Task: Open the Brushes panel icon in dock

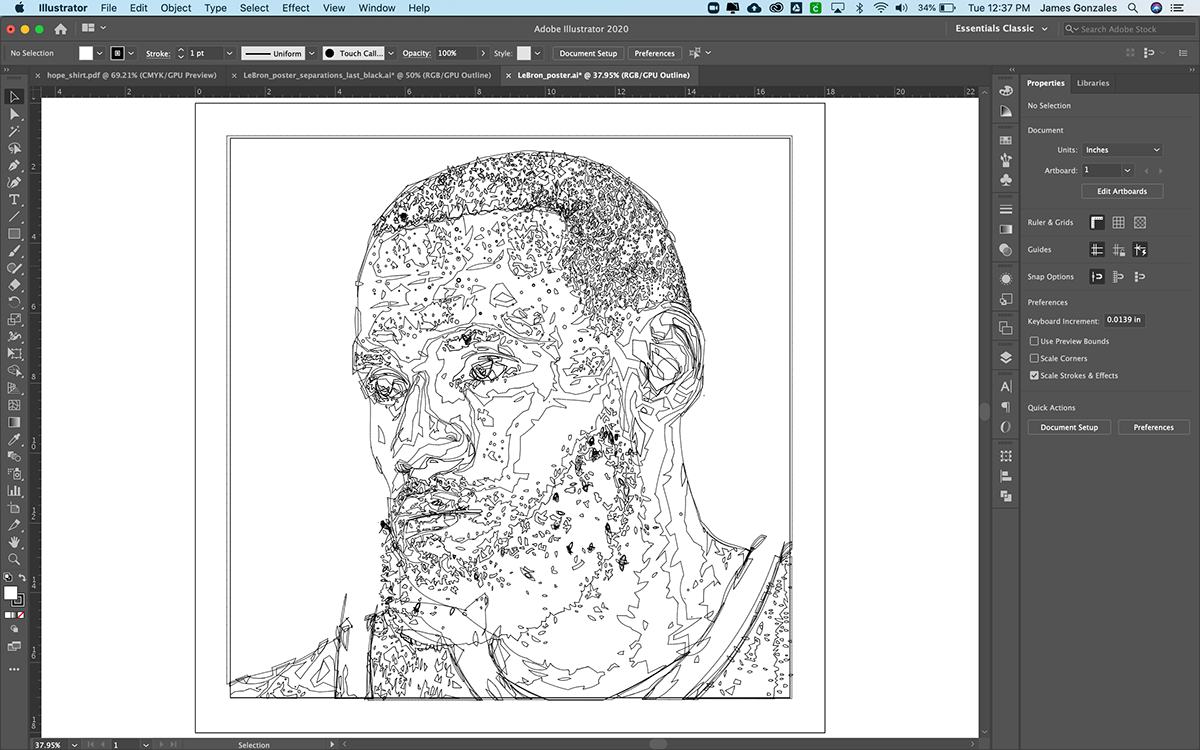Action: pyautogui.click(x=1006, y=160)
